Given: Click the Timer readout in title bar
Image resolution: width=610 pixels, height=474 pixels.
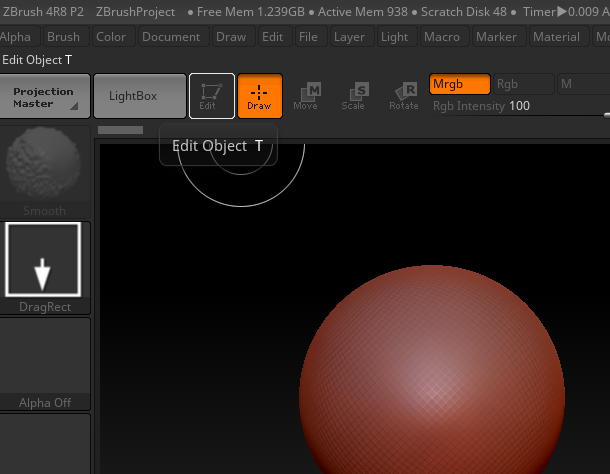Looking at the screenshot, I should click(x=560, y=12).
